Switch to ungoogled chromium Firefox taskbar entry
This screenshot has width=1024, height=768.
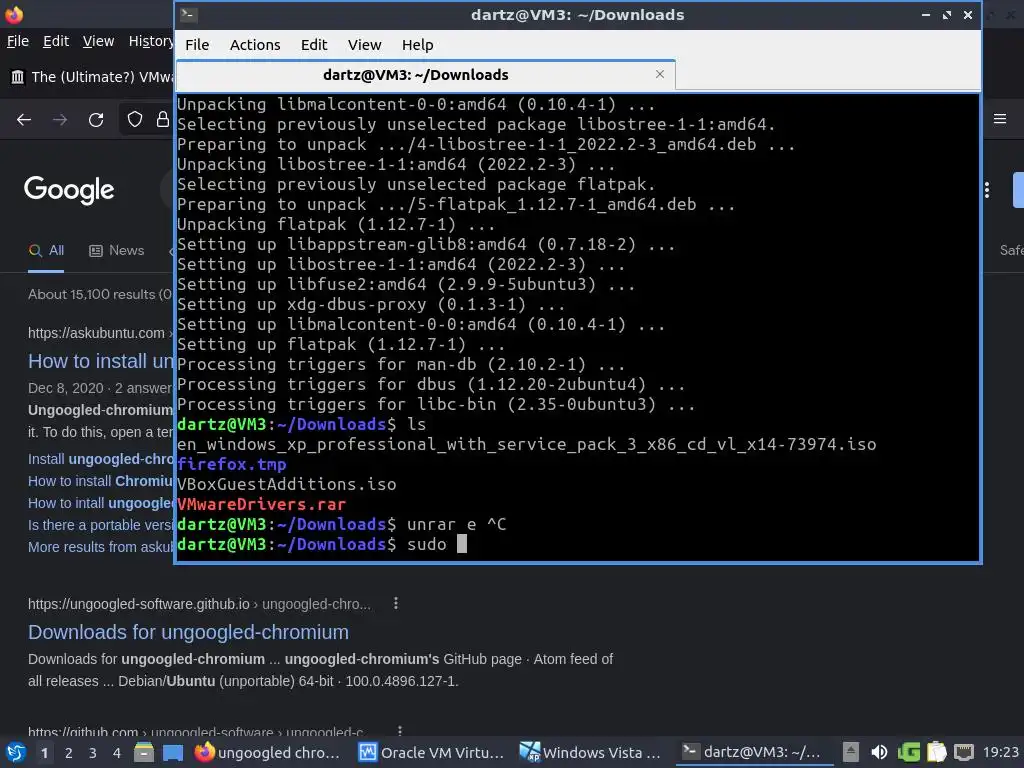[x=268, y=752]
